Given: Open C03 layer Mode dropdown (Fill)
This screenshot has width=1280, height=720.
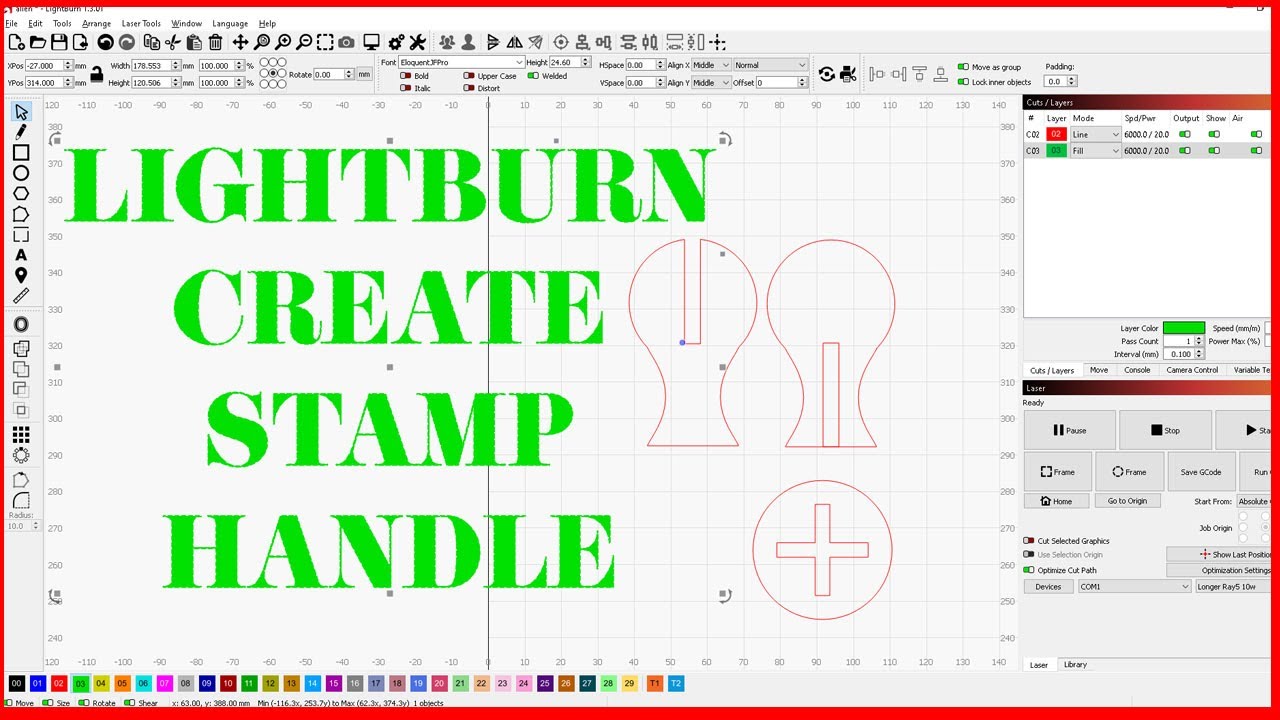Looking at the screenshot, I should click(1096, 151).
